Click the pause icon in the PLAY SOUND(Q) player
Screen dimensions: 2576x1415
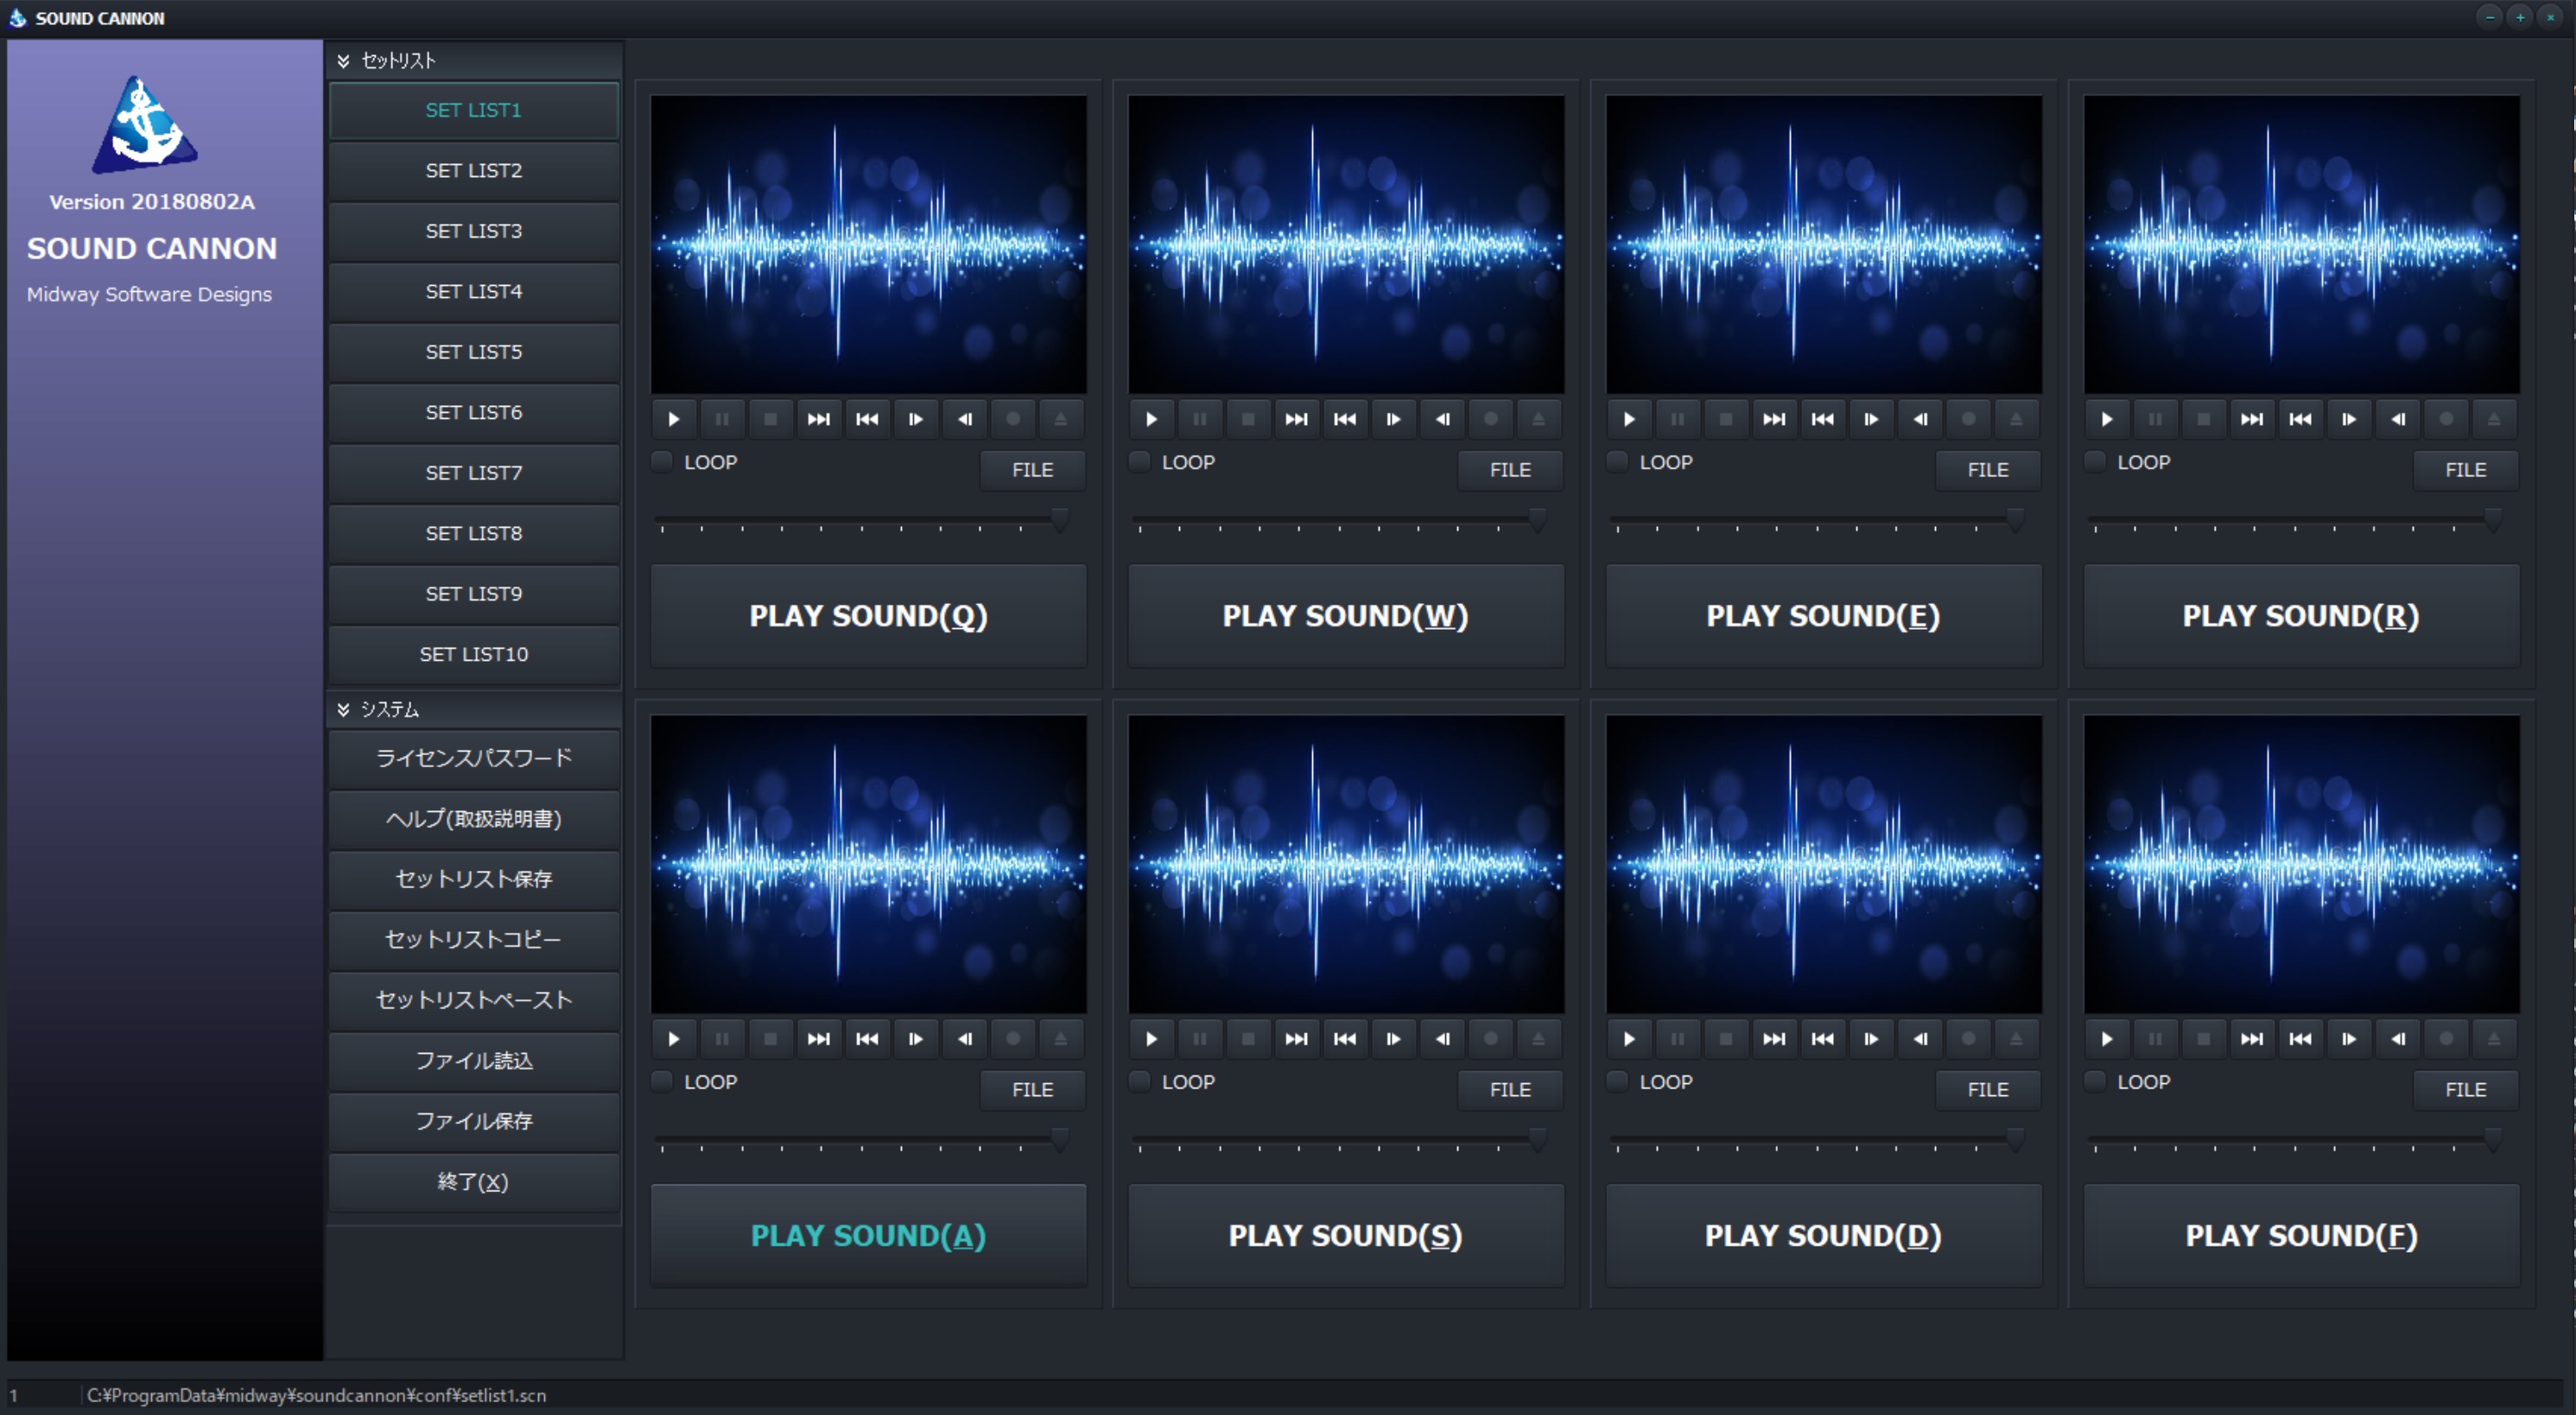point(722,419)
